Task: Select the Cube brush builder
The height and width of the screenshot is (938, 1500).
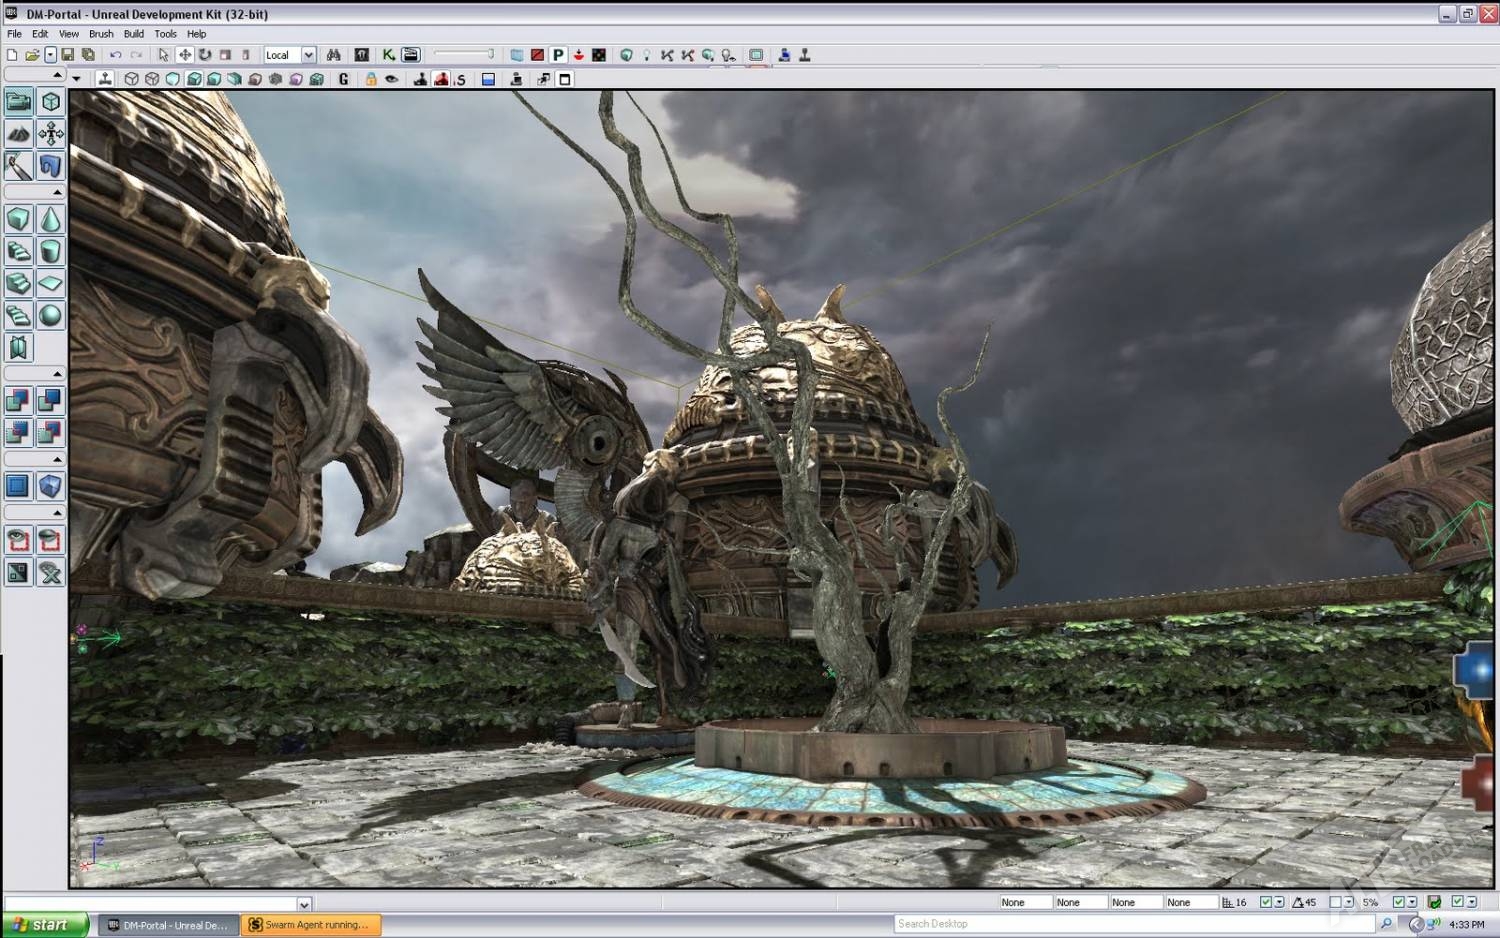Action: pyautogui.click(x=18, y=219)
